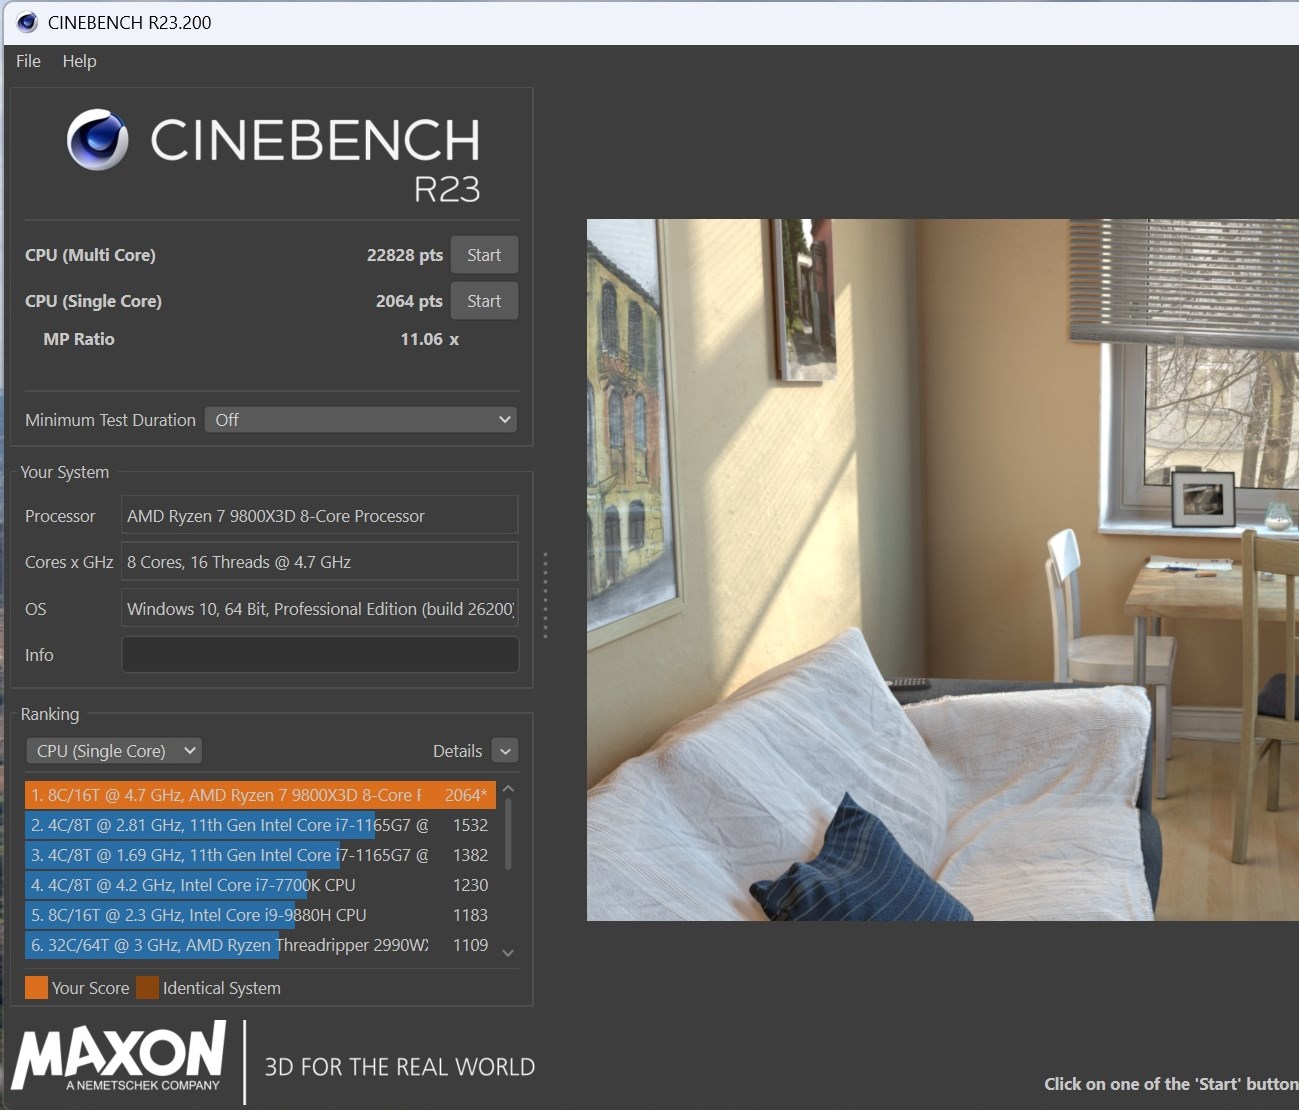Click the Cinebench app icon in title bar

(27, 22)
